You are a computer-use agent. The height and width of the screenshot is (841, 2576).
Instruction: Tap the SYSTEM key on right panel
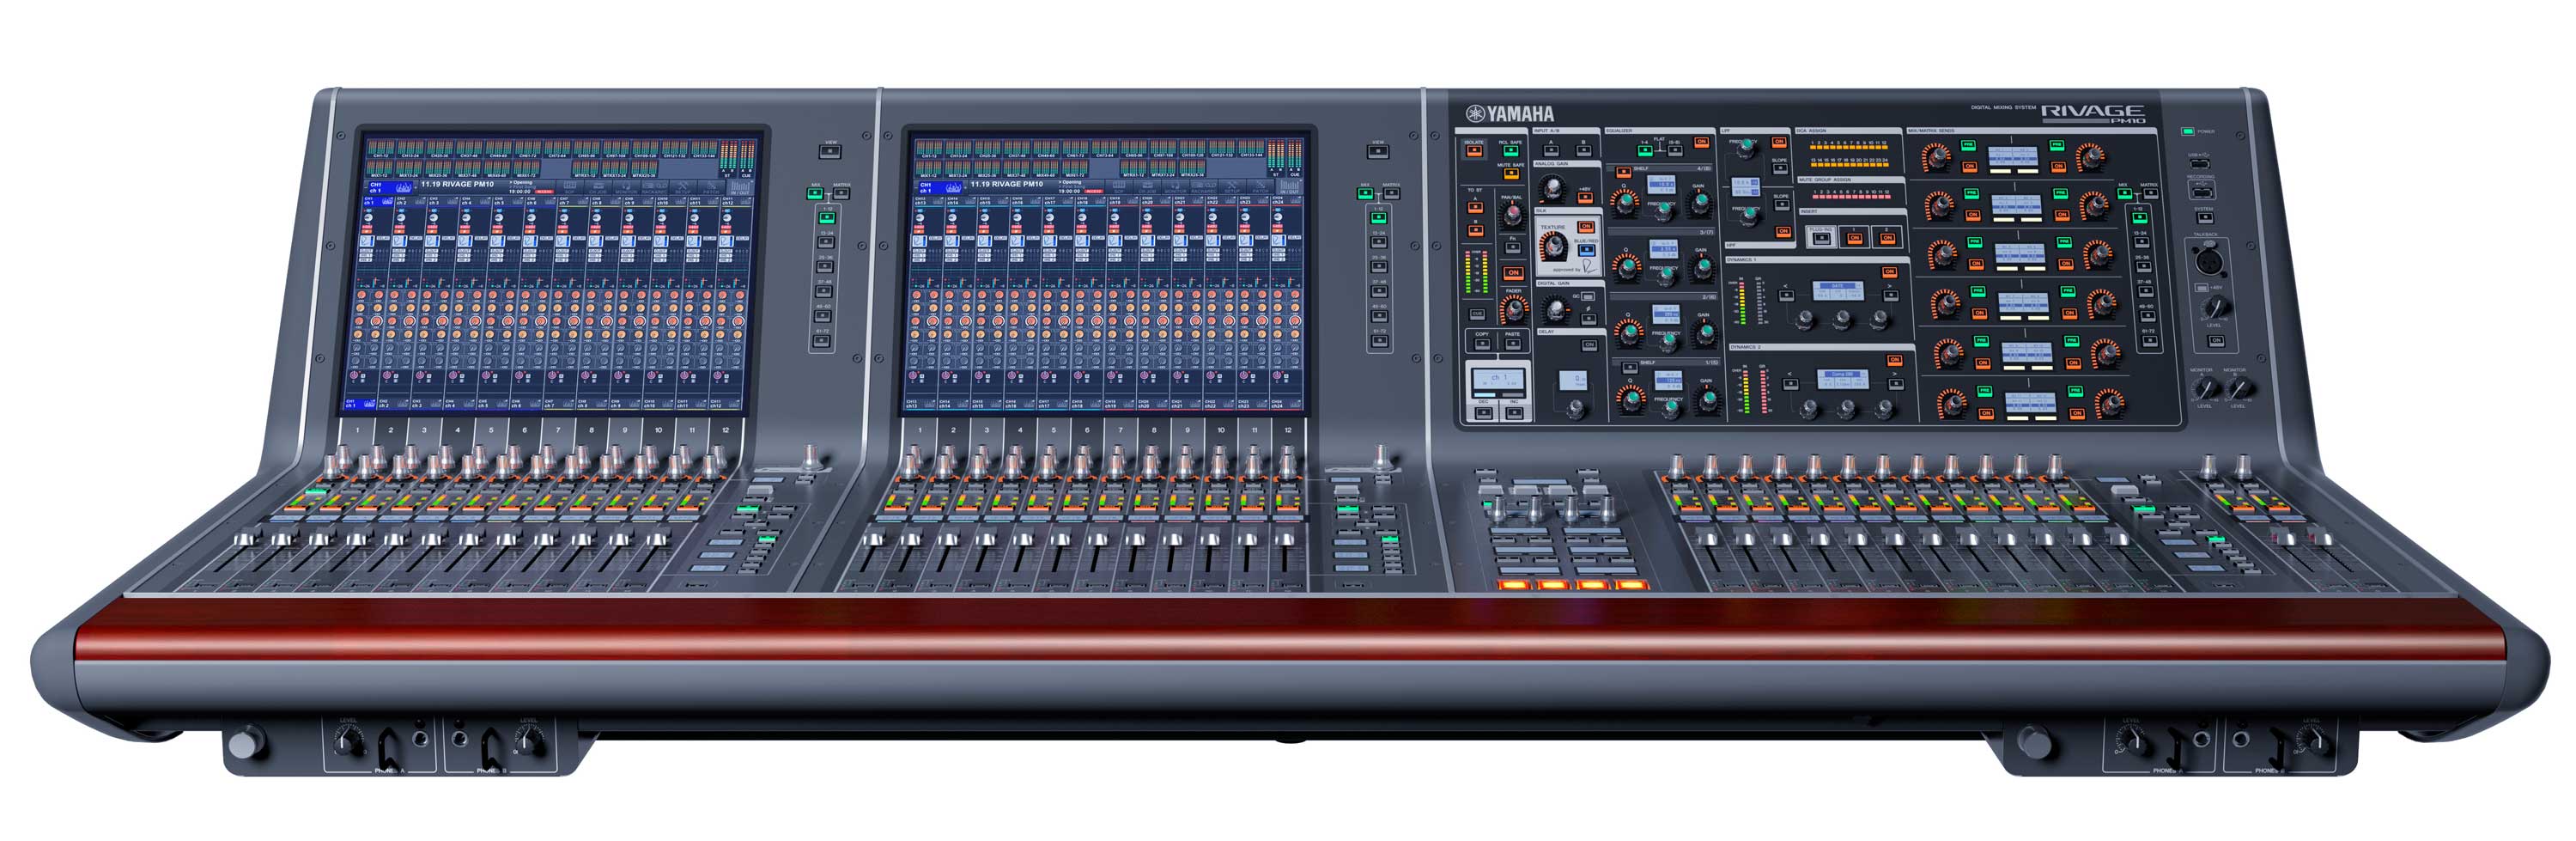pyautogui.click(x=2206, y=217)
